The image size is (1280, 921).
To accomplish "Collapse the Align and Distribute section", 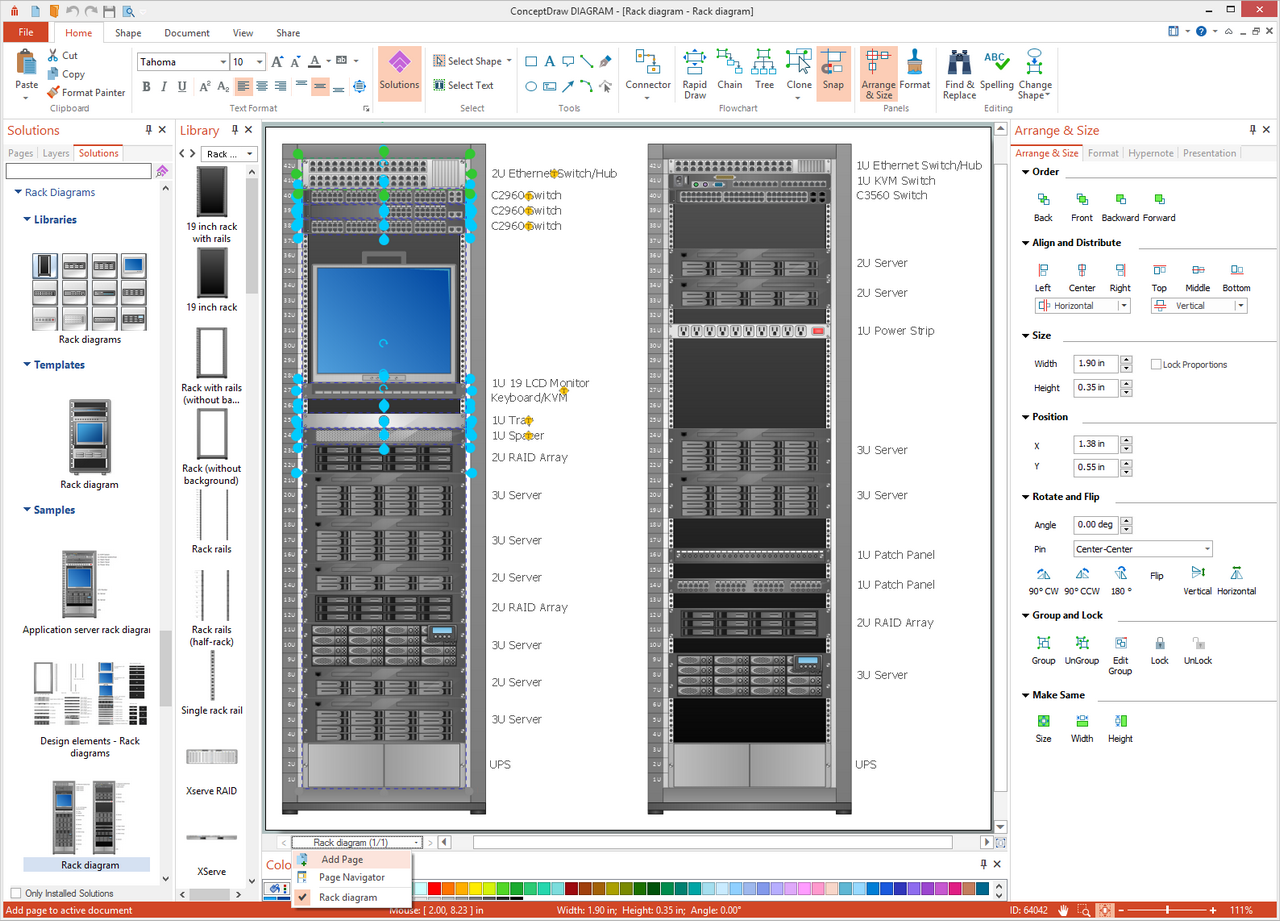I will pos(1026,243).
